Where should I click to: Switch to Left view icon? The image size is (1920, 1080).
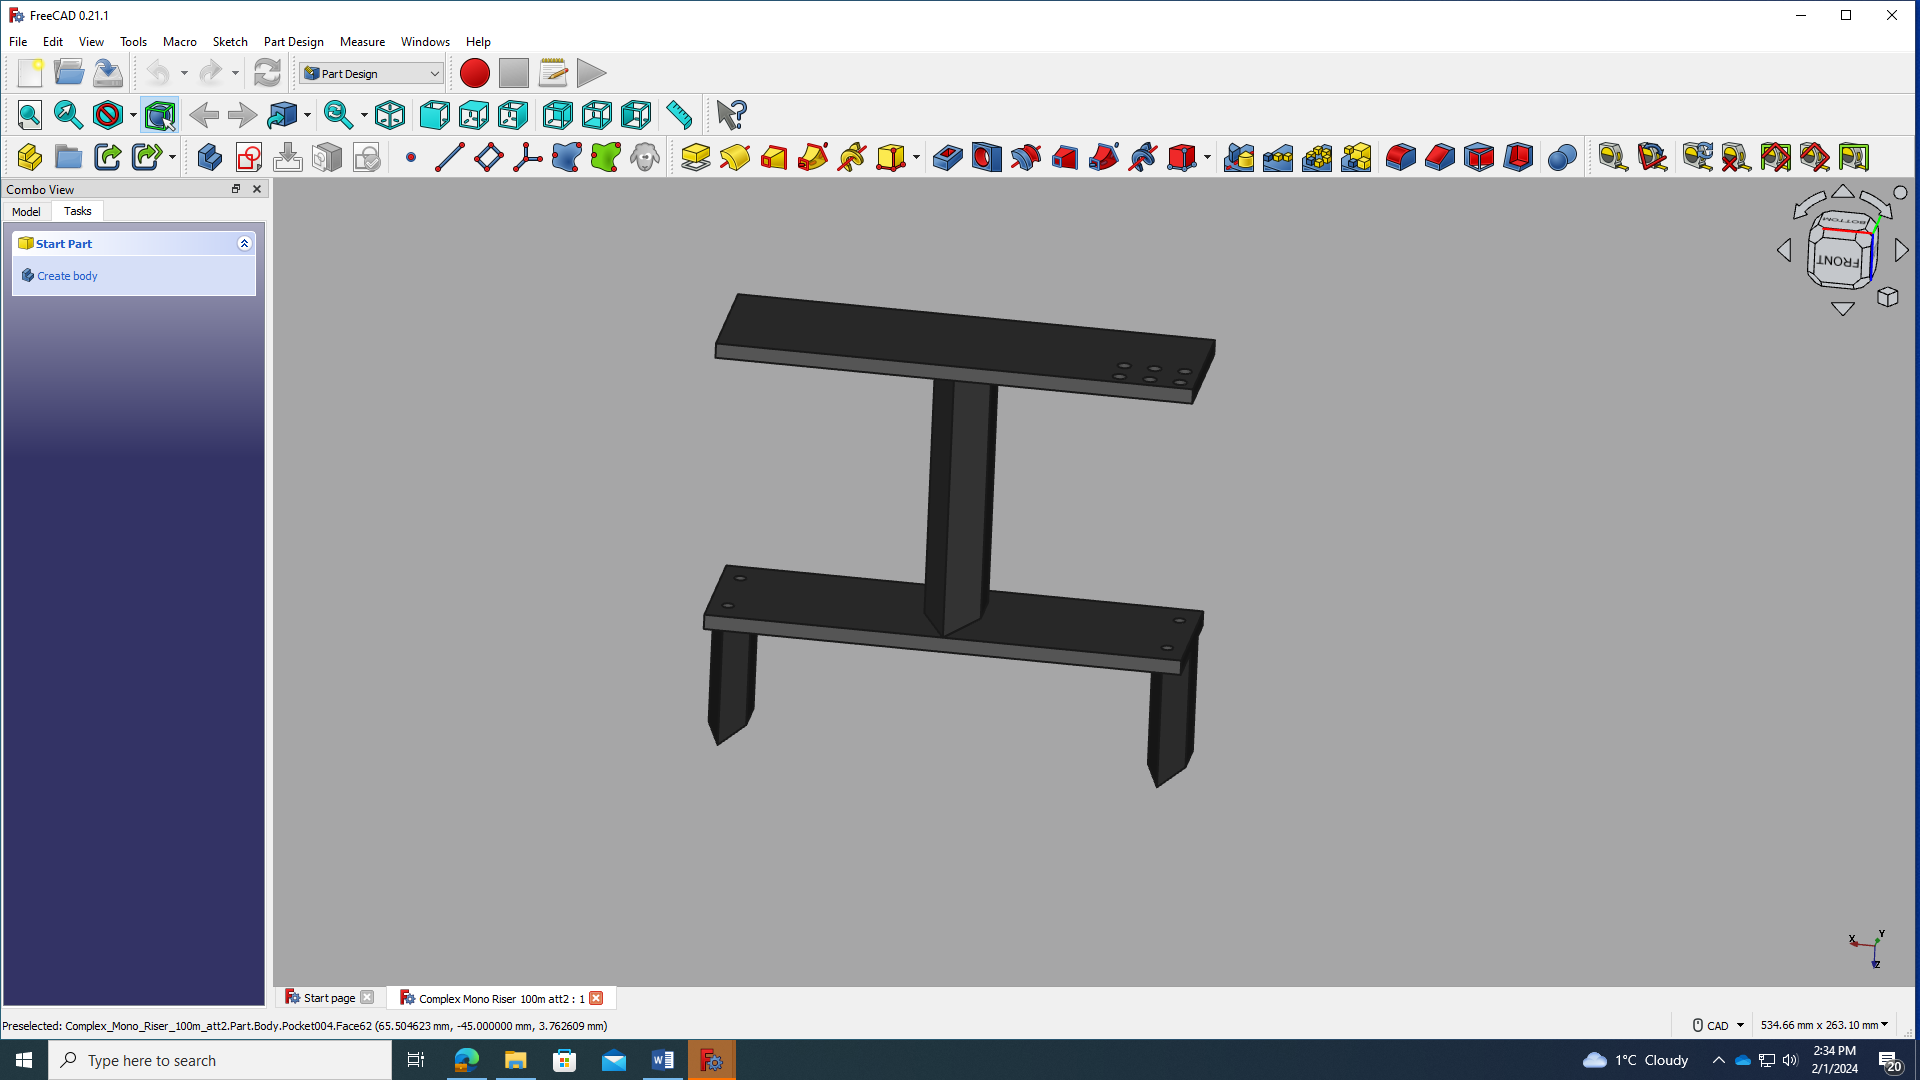click(x=636, y=115)
